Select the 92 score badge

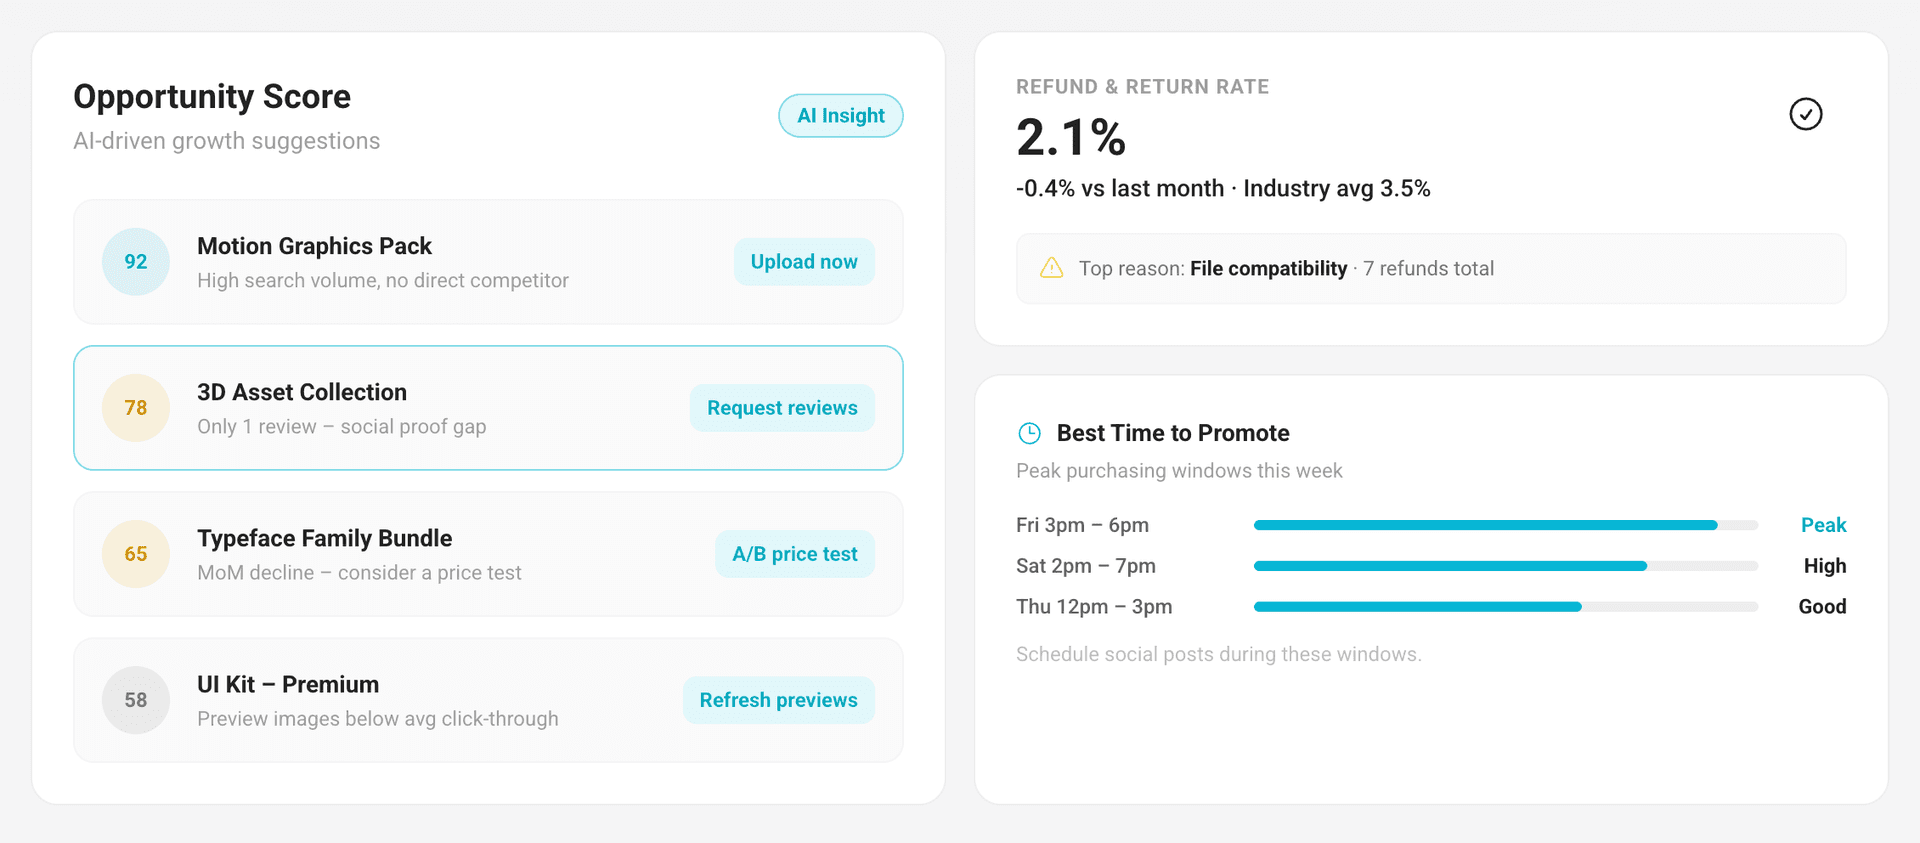[x=136, y=262]
